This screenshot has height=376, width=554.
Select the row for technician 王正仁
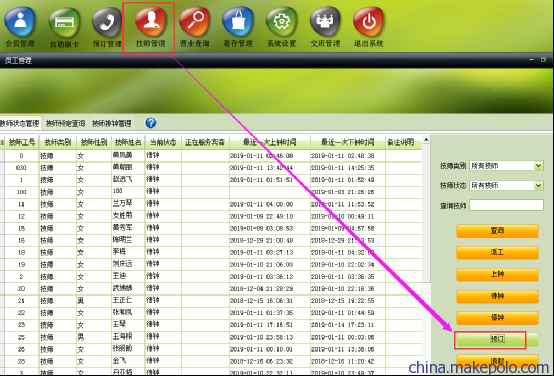click(211, 300)
